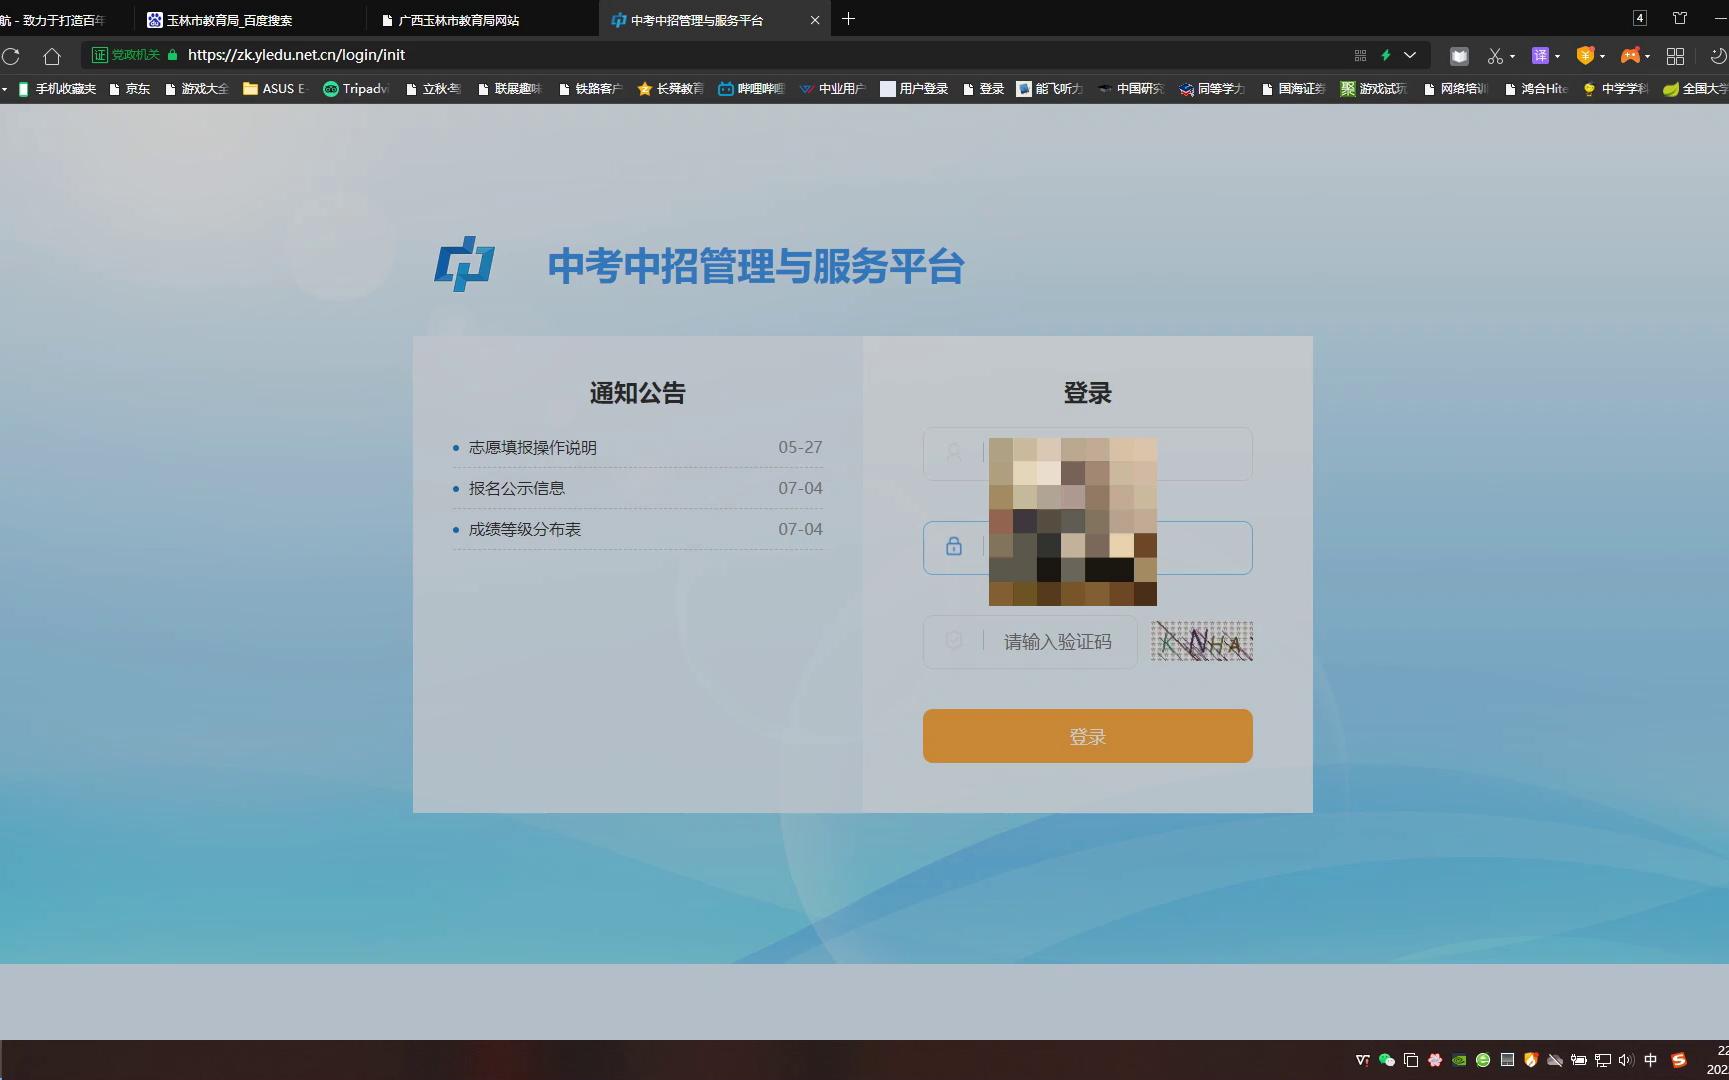
Task: Click the tab count indicator showing 4
Action: [x=1640, y=18]
